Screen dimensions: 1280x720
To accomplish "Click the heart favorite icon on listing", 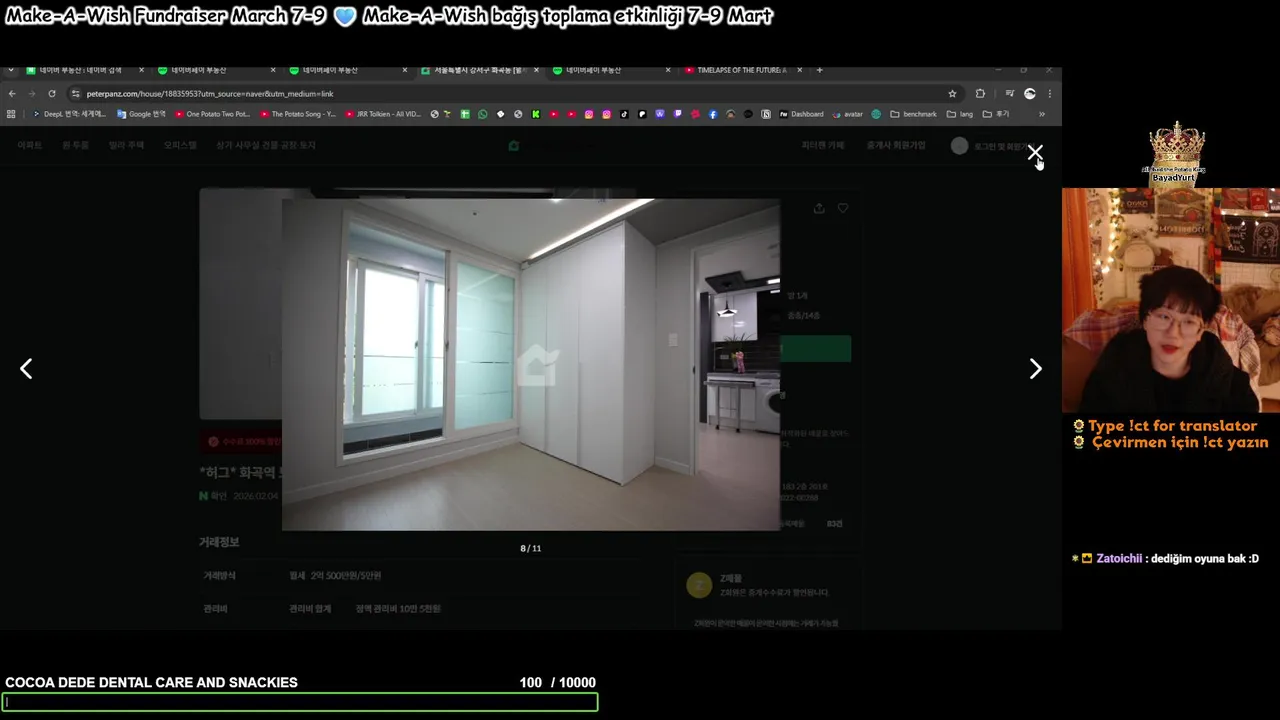I will (843, 208).
